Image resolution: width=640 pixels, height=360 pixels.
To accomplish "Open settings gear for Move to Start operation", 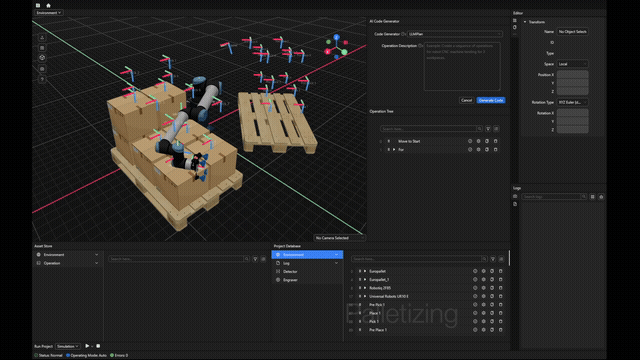I will (x=478, y=141).
